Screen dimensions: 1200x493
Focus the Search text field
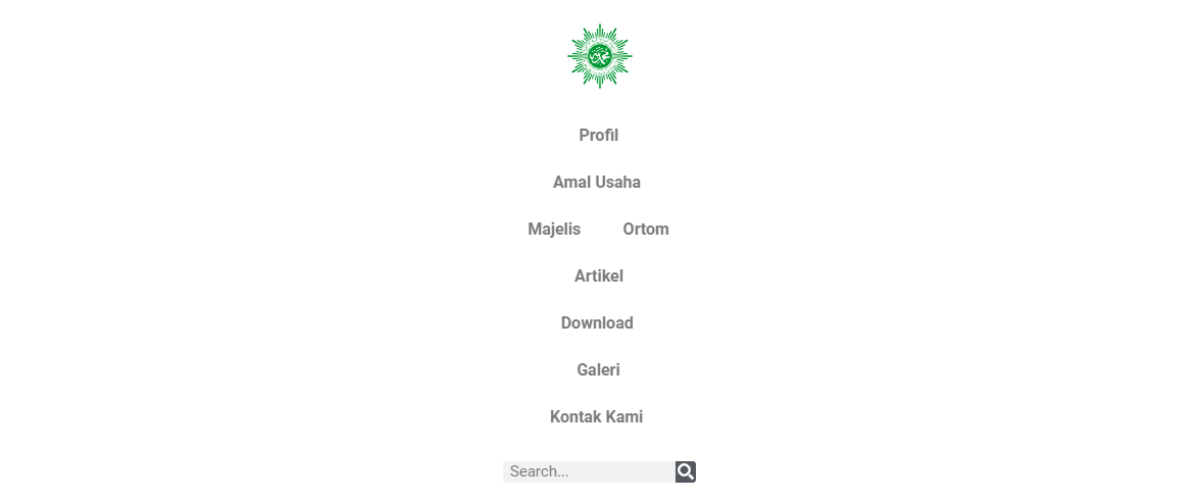pos(588,471)
